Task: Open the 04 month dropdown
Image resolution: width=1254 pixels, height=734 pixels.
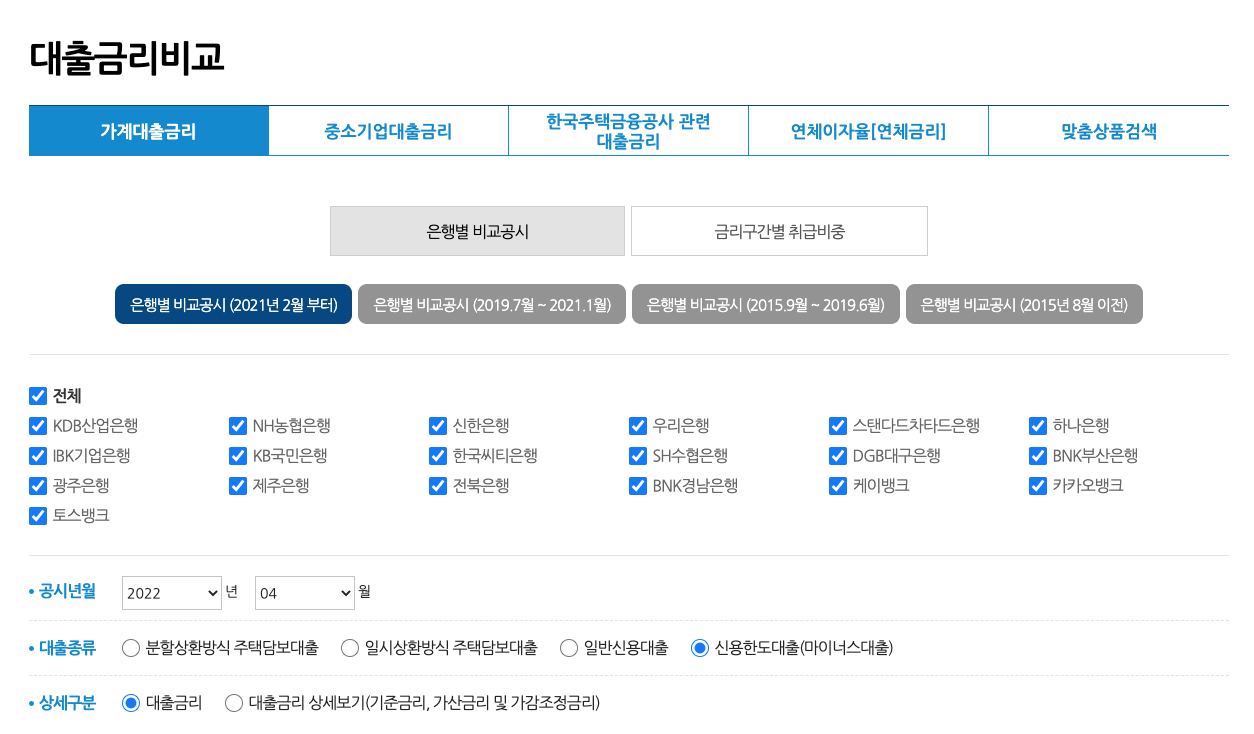Action: pos(305,593)
